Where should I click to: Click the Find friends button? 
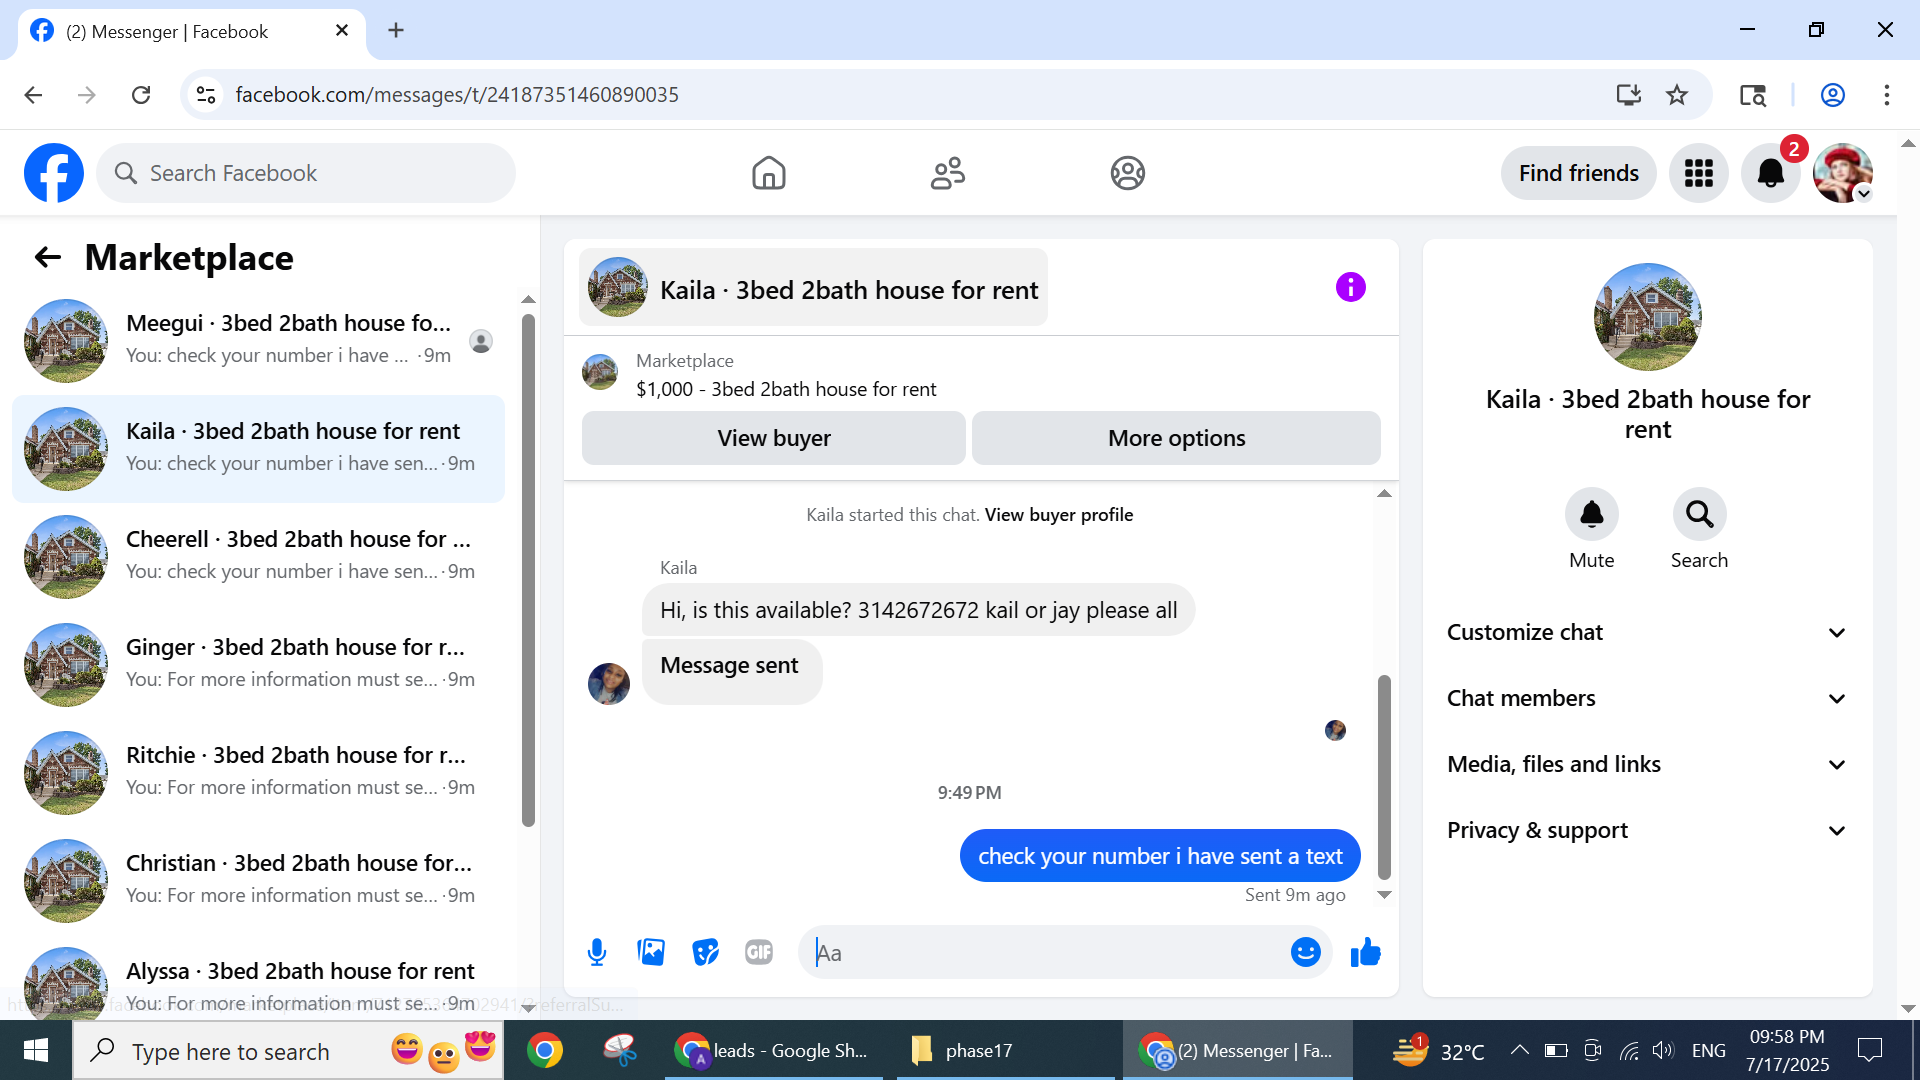[1578, 173]
